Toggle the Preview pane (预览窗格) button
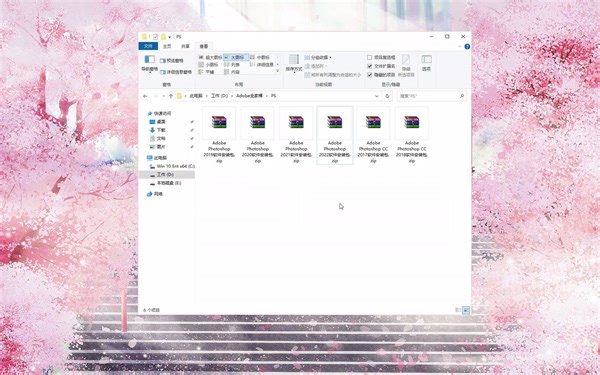 click(x=171, y=60)
